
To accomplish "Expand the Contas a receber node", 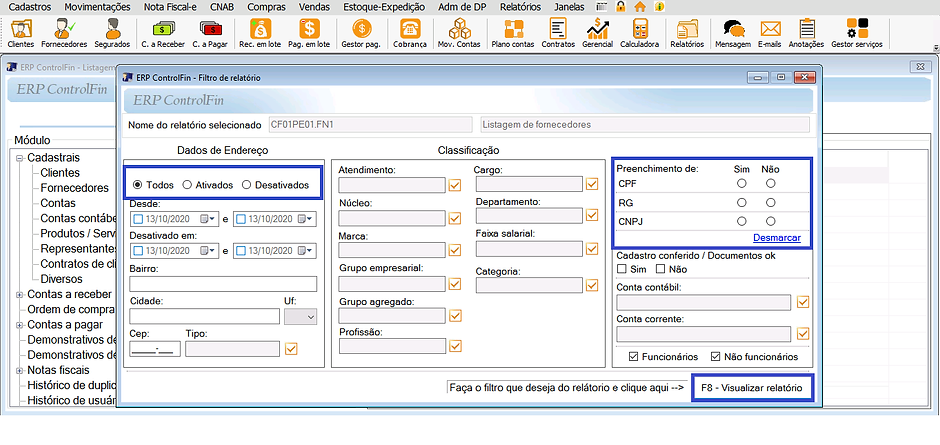I will (19, 294).
